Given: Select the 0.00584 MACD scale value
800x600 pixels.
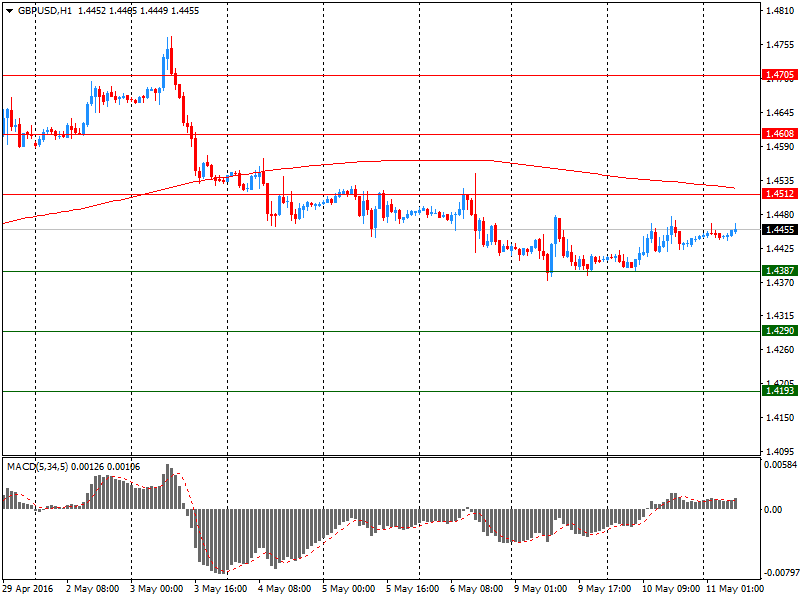Looking at the screenshot, I should click(780, 465).
